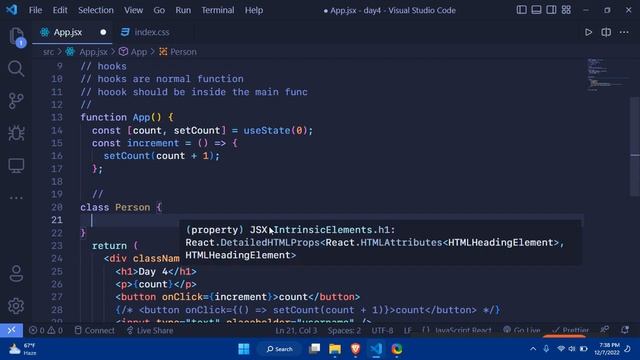This screenshot has height=360, width=640.
Task: Click the VS Code logo icon
Action: click(x=11, y=10)
